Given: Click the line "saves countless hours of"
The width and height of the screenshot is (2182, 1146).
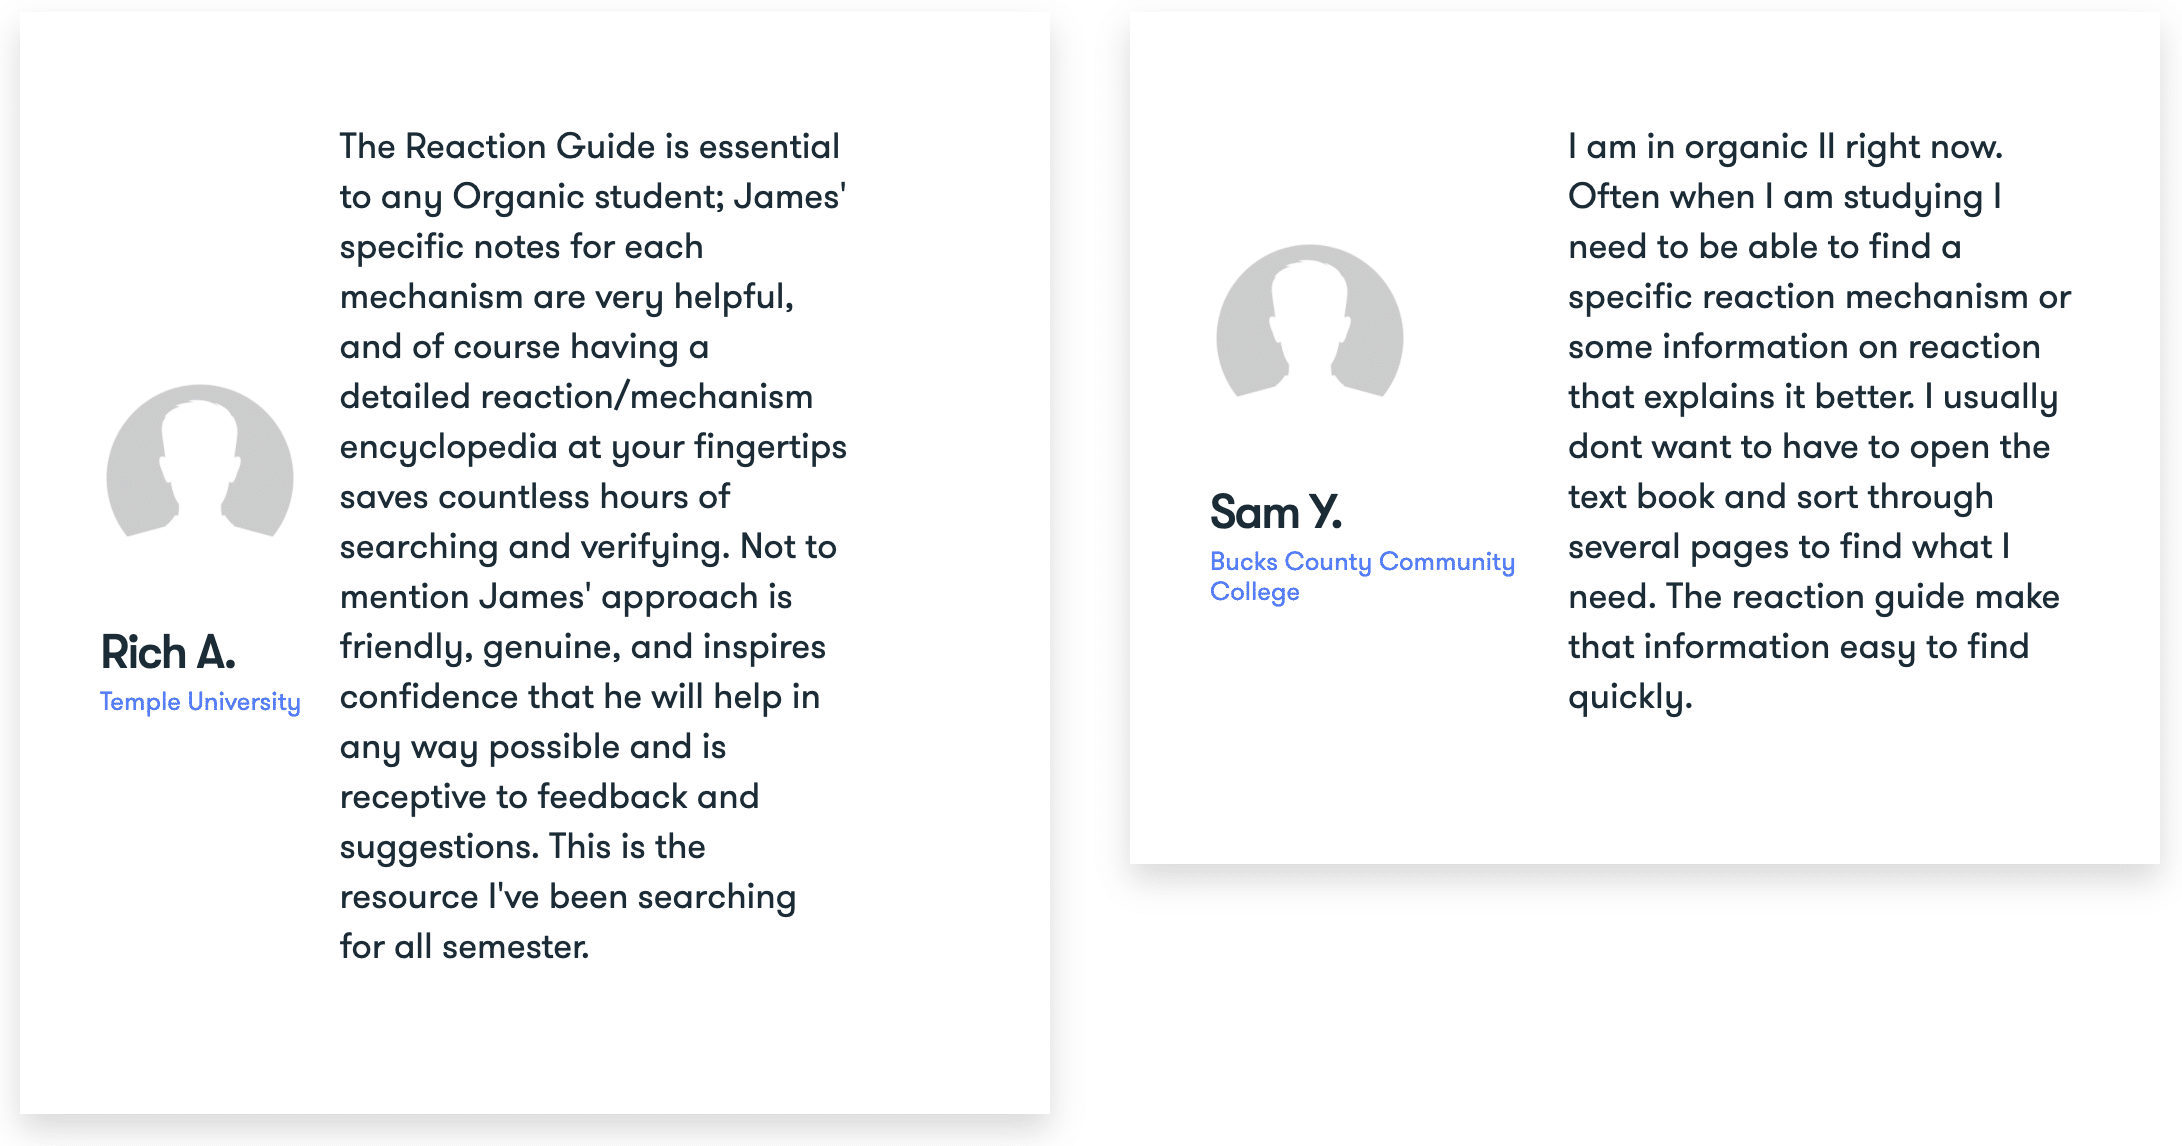Looking at the screenshot, I should (535, 497).
